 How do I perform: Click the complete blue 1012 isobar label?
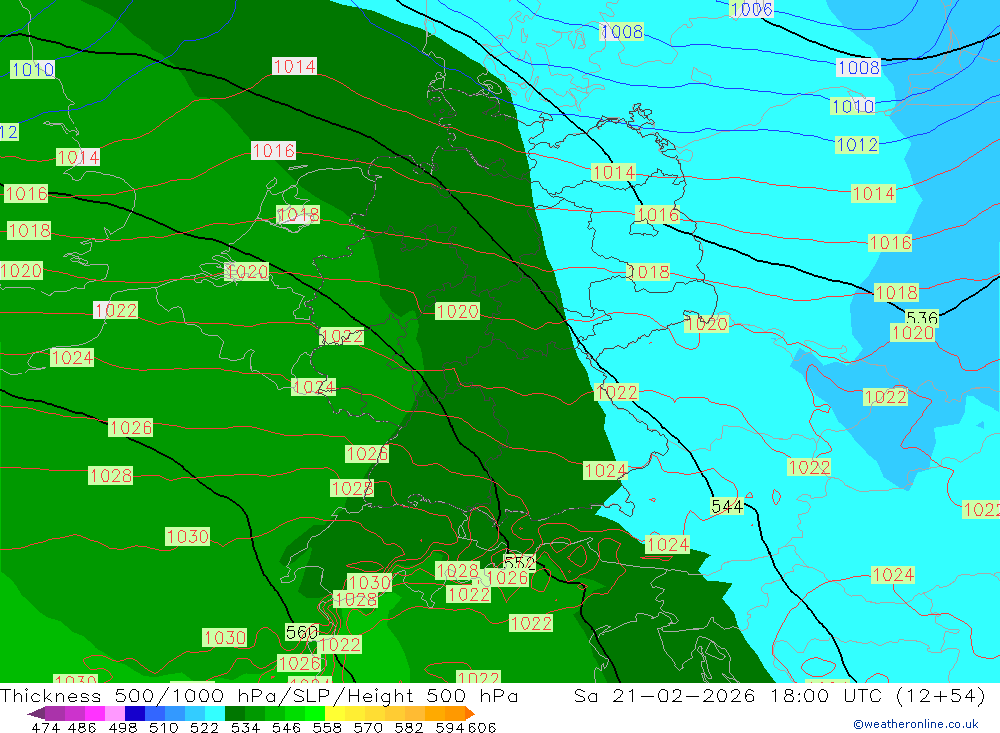(857, 145)
